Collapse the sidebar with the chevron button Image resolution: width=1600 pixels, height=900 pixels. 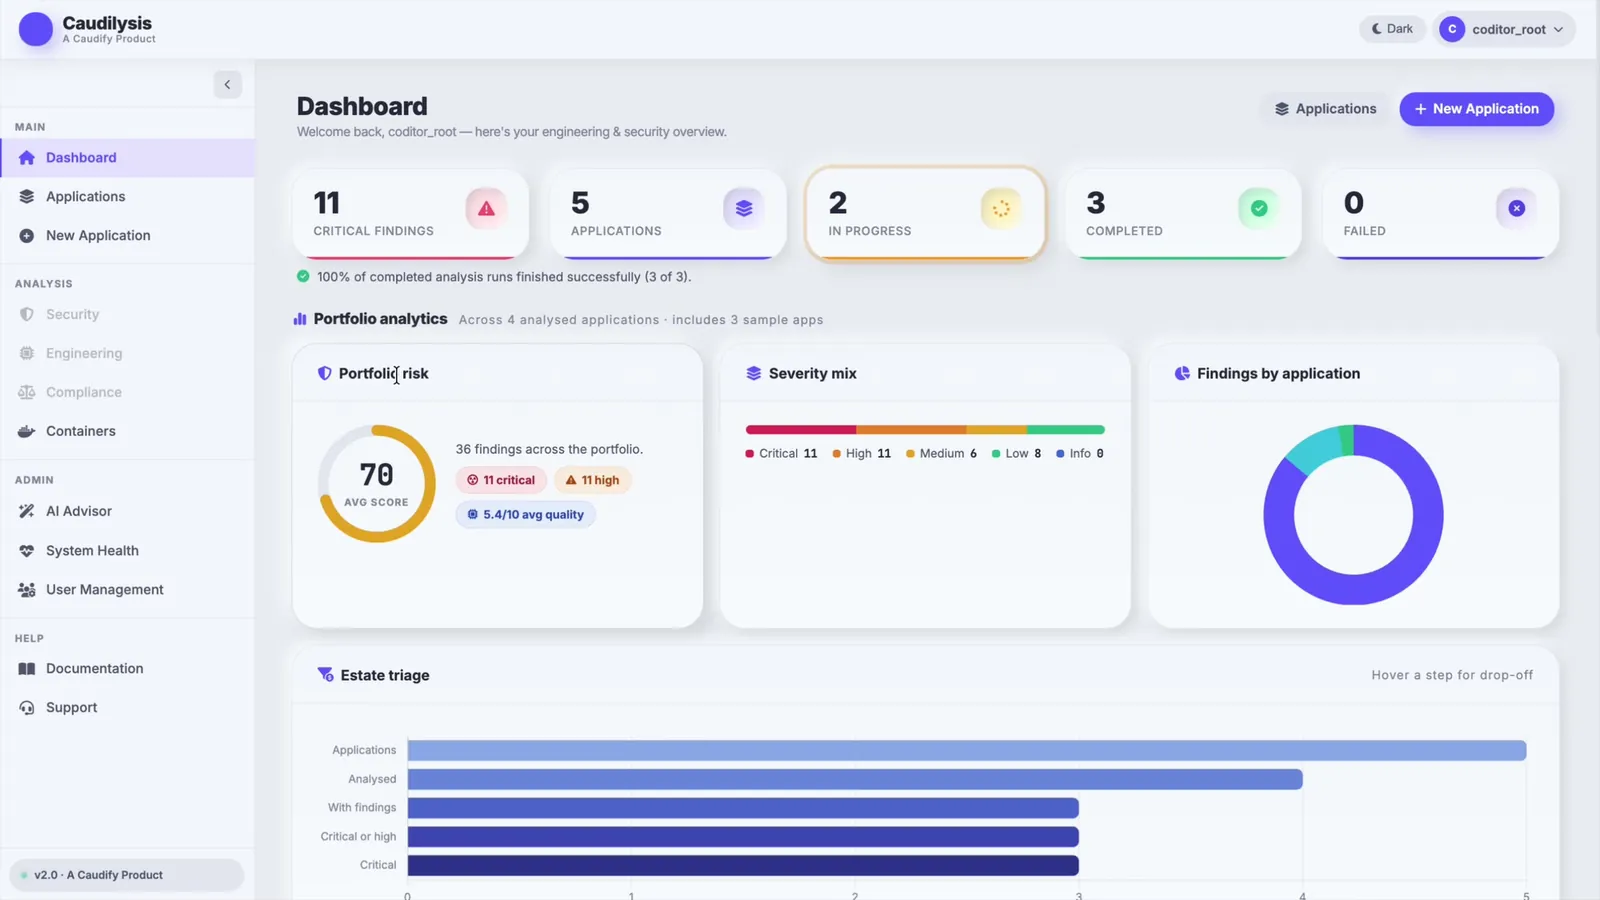[x=227, y=85]
